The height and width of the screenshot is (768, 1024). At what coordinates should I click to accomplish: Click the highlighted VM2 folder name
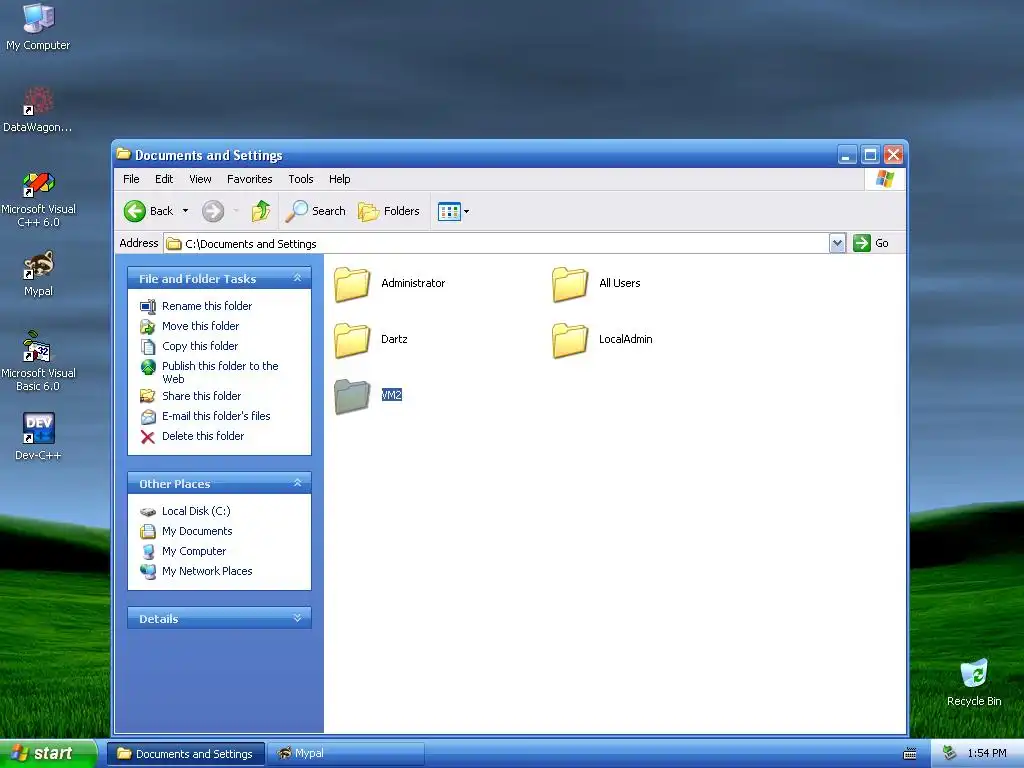click(x=391, y=394)
